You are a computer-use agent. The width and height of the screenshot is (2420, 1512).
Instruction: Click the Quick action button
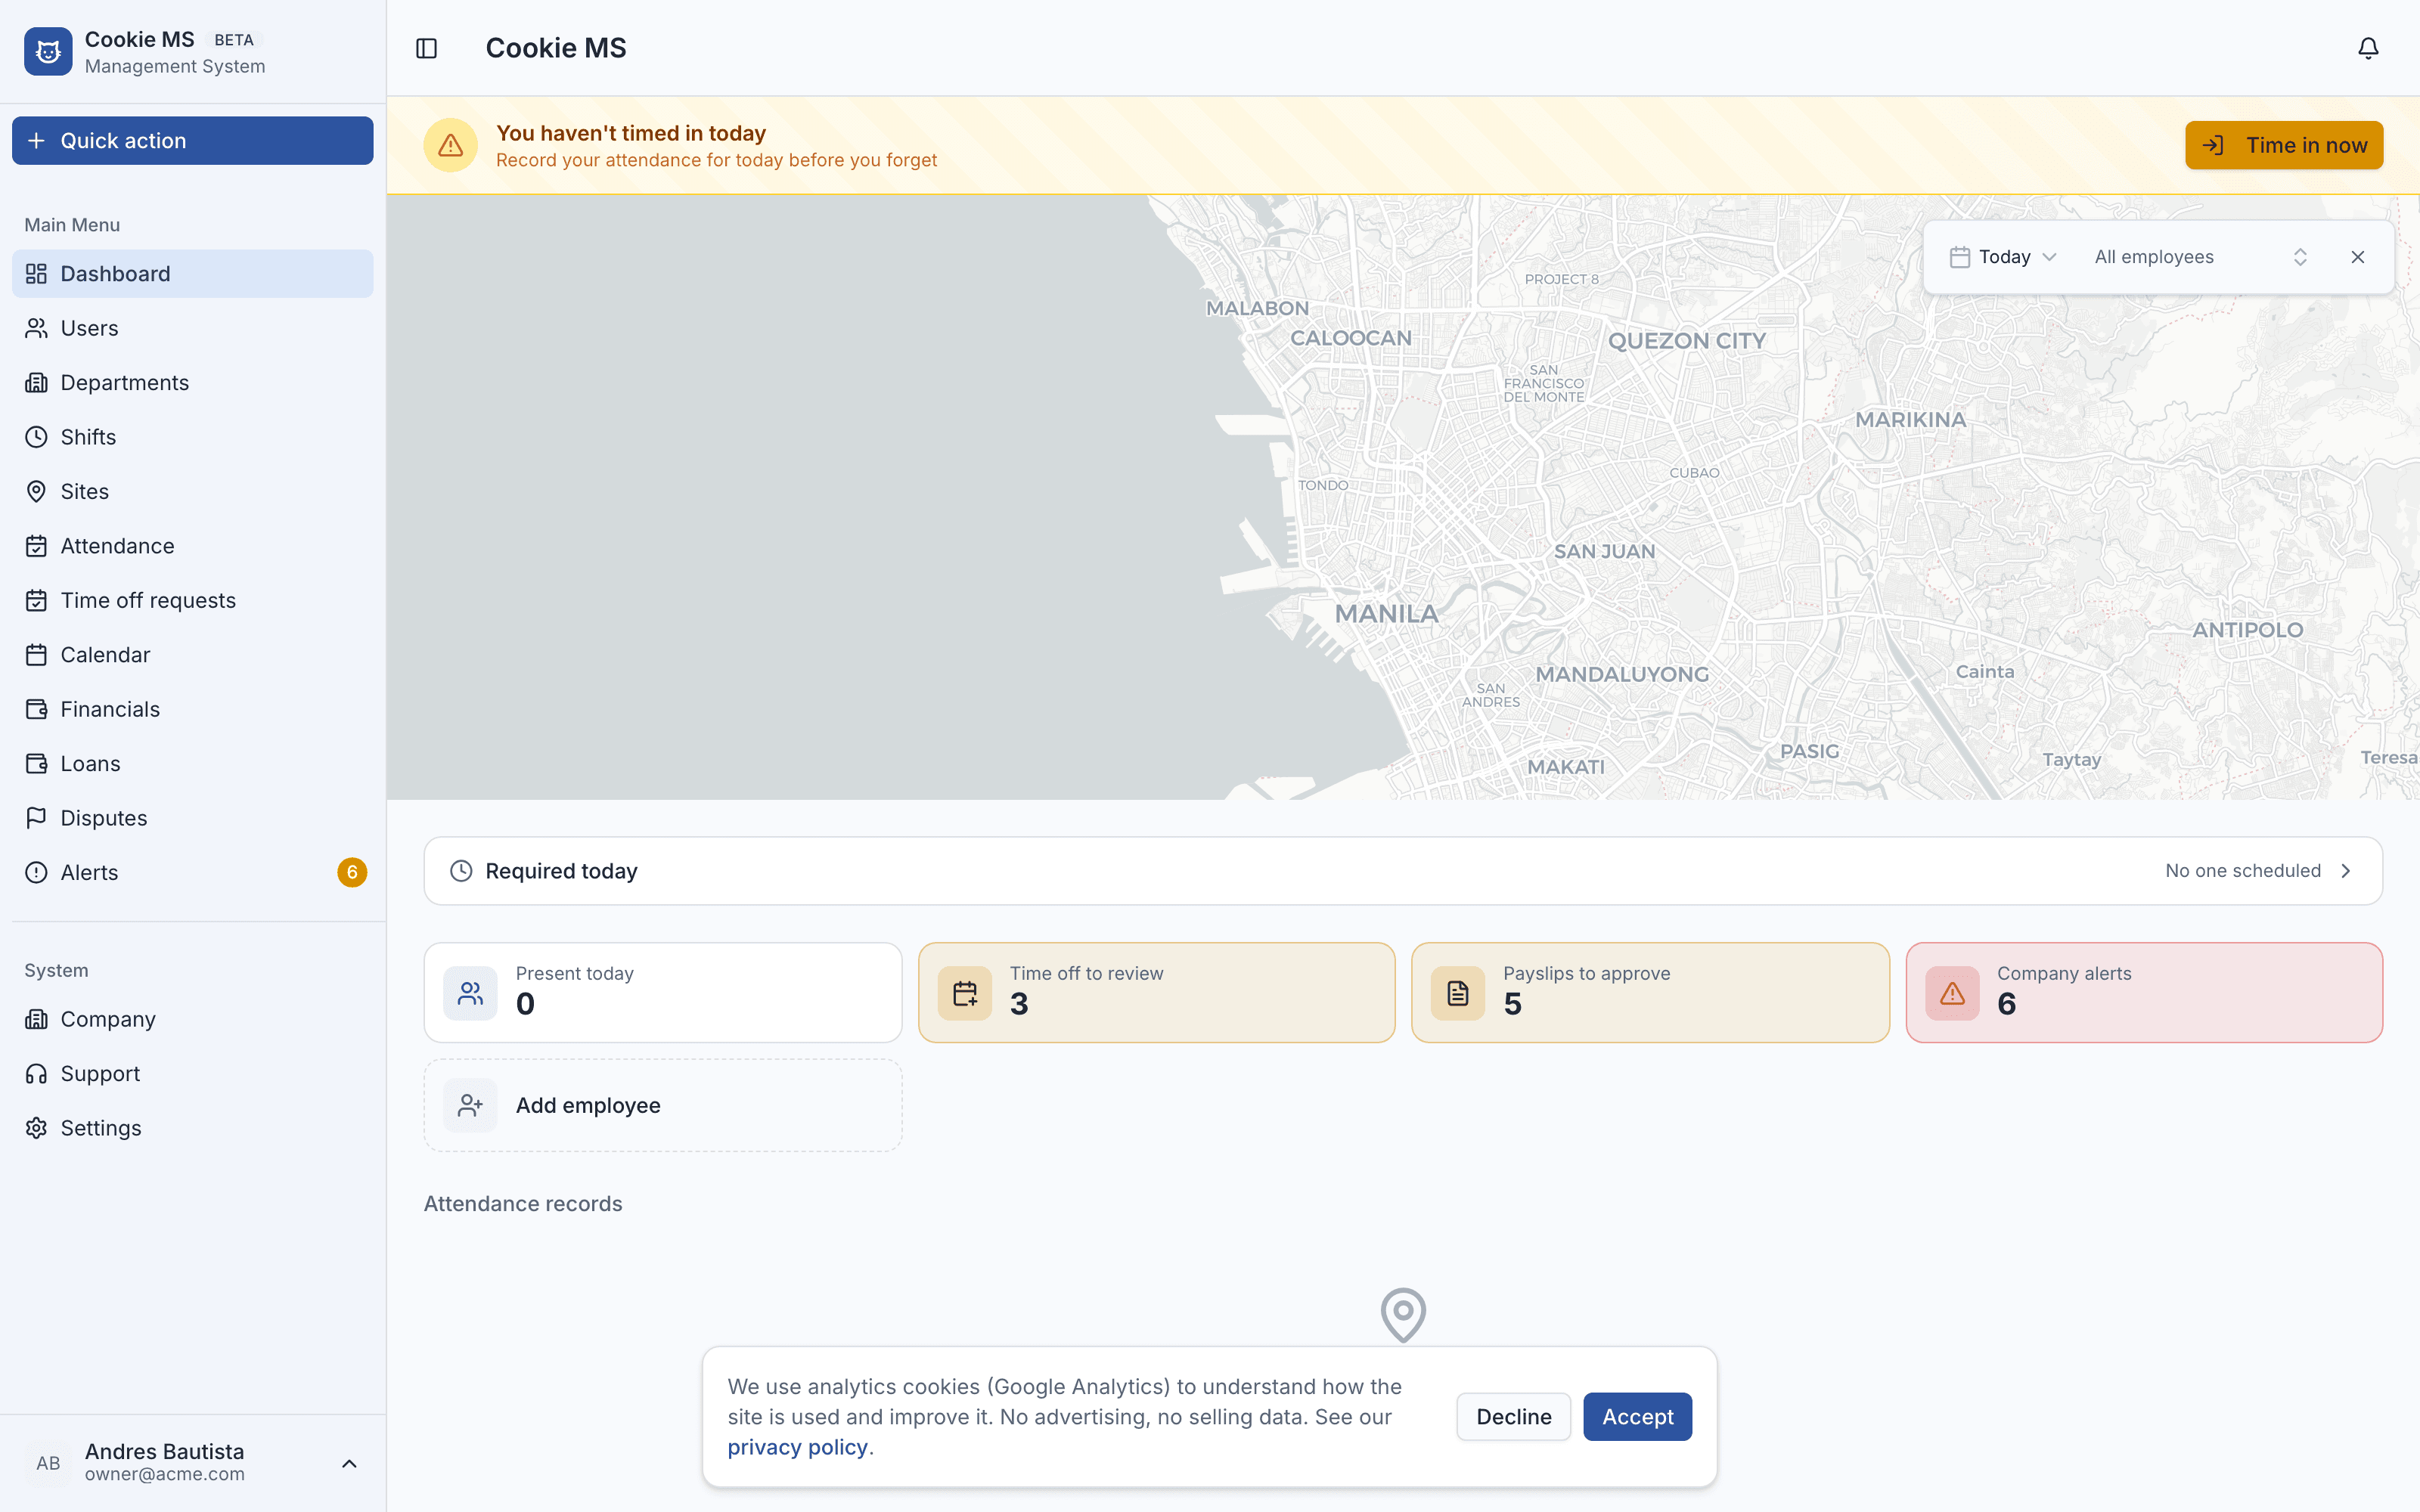pos(193,141)
